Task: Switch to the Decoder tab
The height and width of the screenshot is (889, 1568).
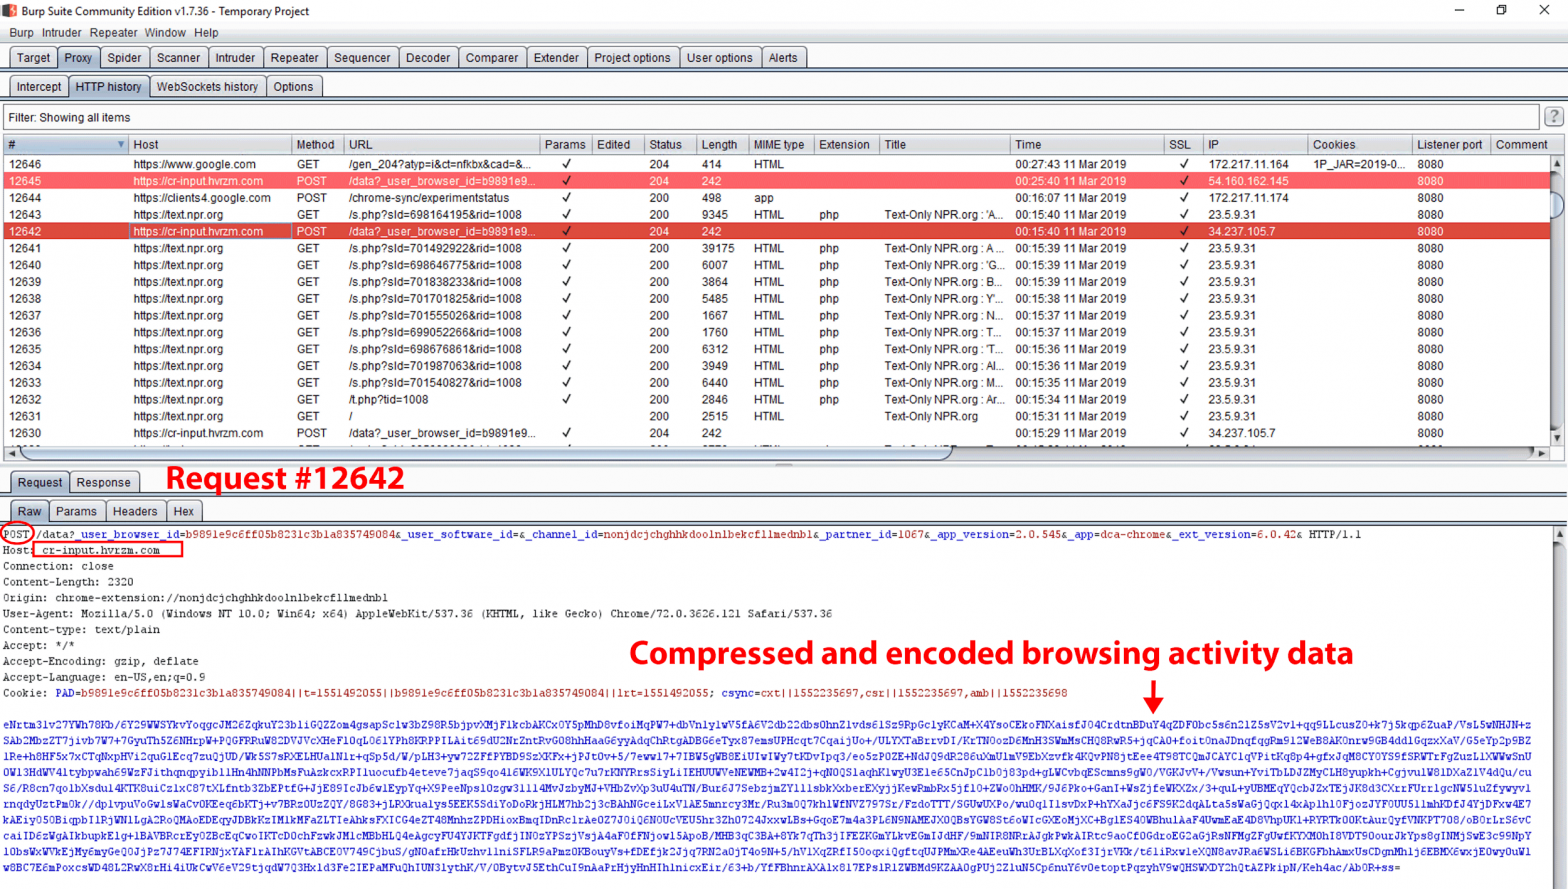Action: [428, 58]
